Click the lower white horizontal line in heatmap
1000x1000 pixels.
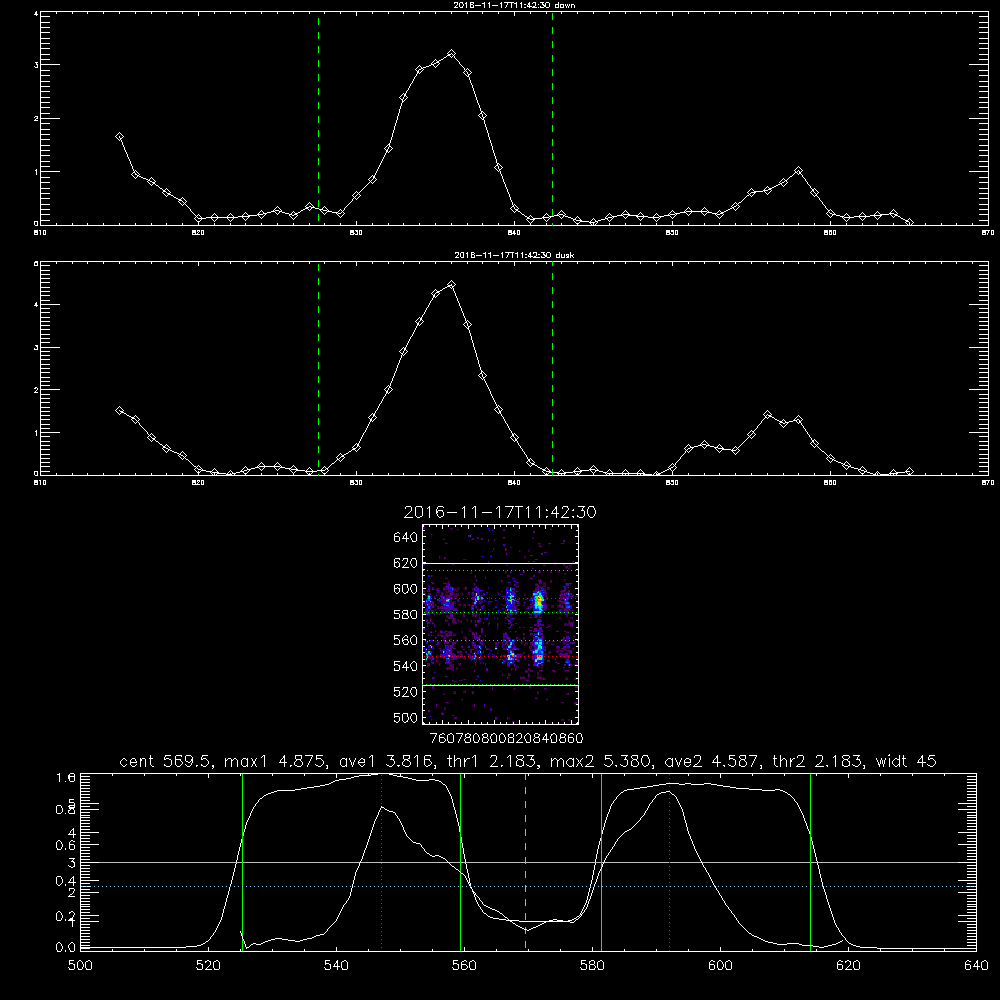point(500,686)
